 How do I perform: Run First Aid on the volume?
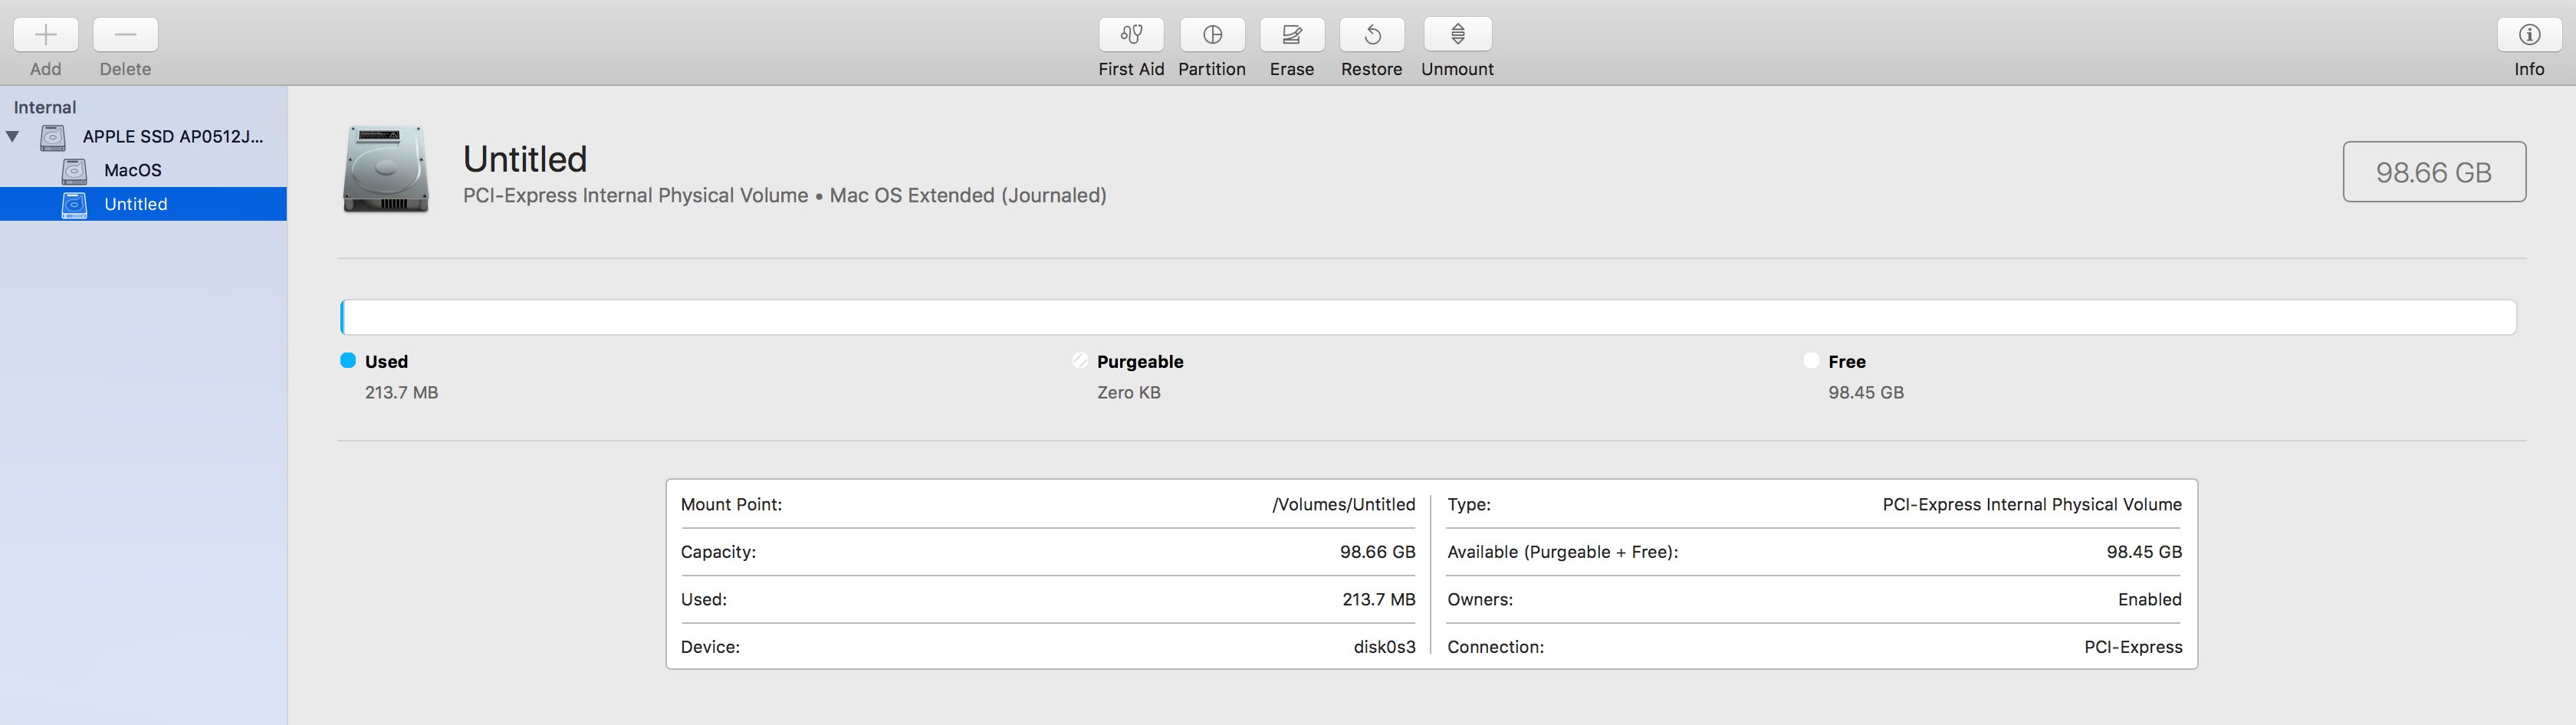click(x=1131, y=35)
